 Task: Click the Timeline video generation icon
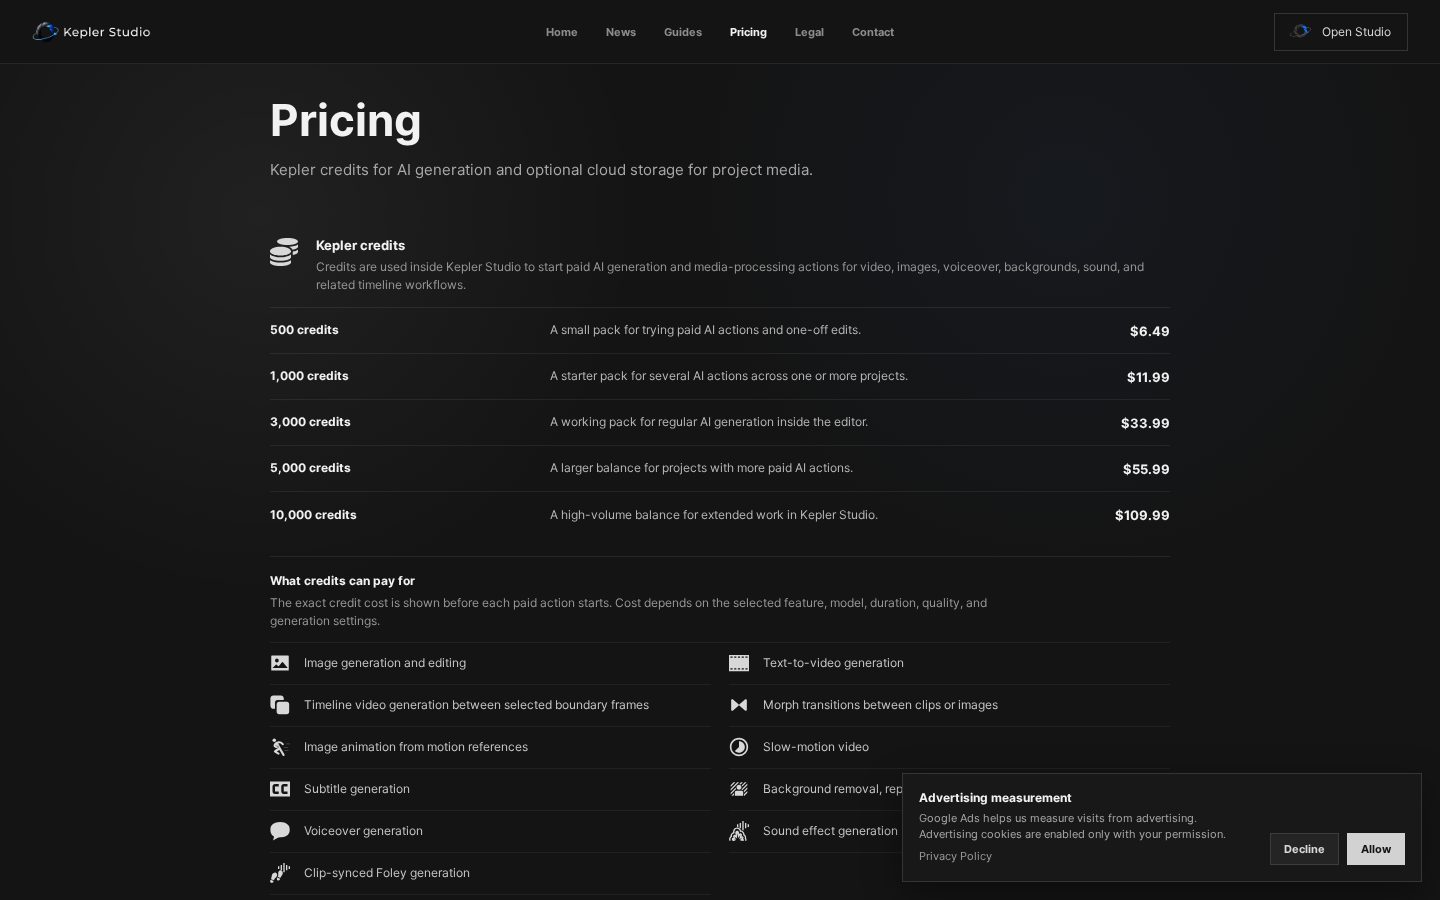[280, 705]
